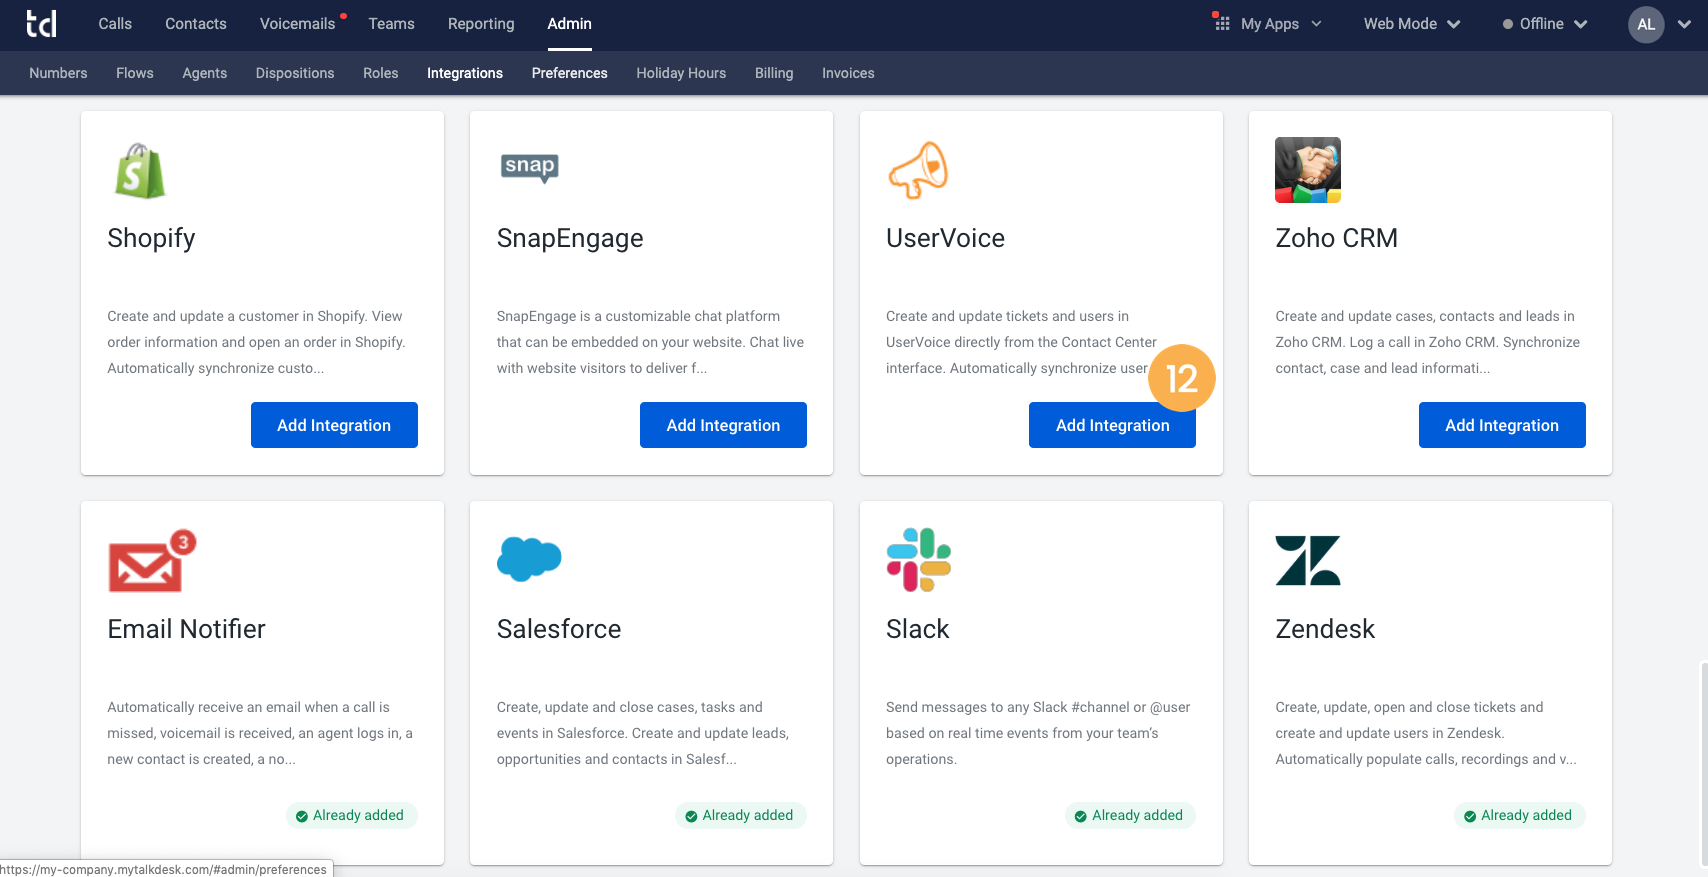Click the Slack logo icon
The width and height of the screenshot is (1708, 877).
919,560
